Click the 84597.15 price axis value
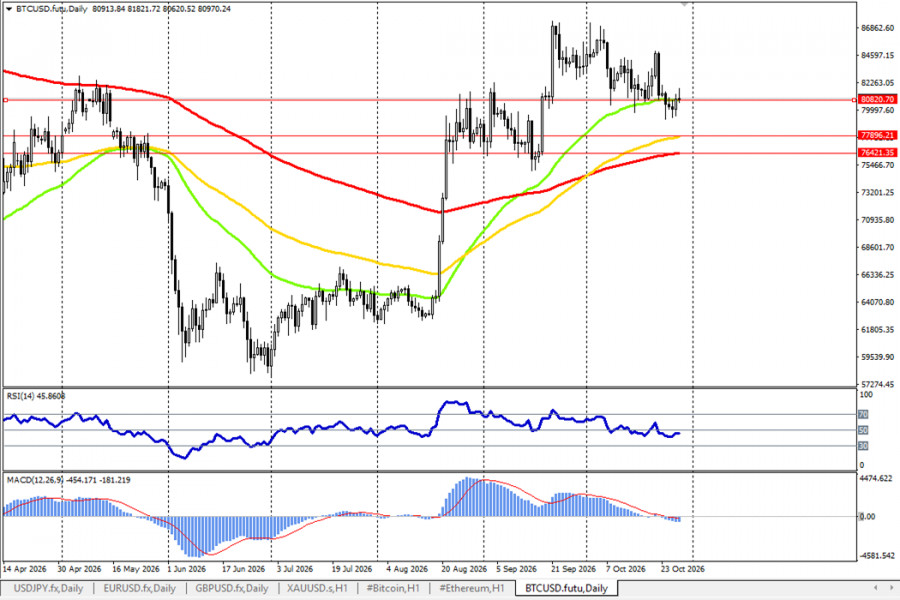 pyautogui.click(x=878, y=56)
